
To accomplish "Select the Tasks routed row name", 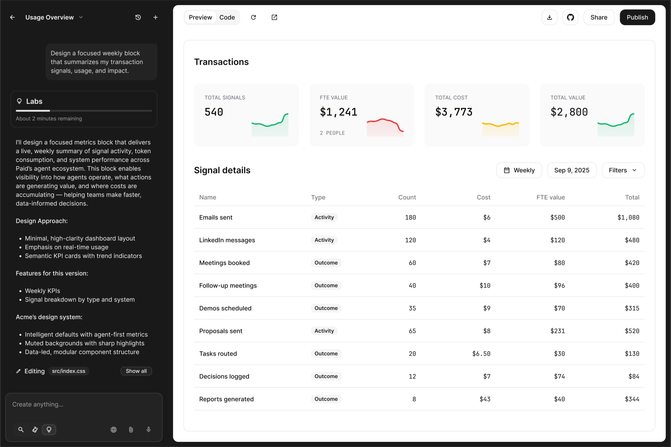I will 218,354.
